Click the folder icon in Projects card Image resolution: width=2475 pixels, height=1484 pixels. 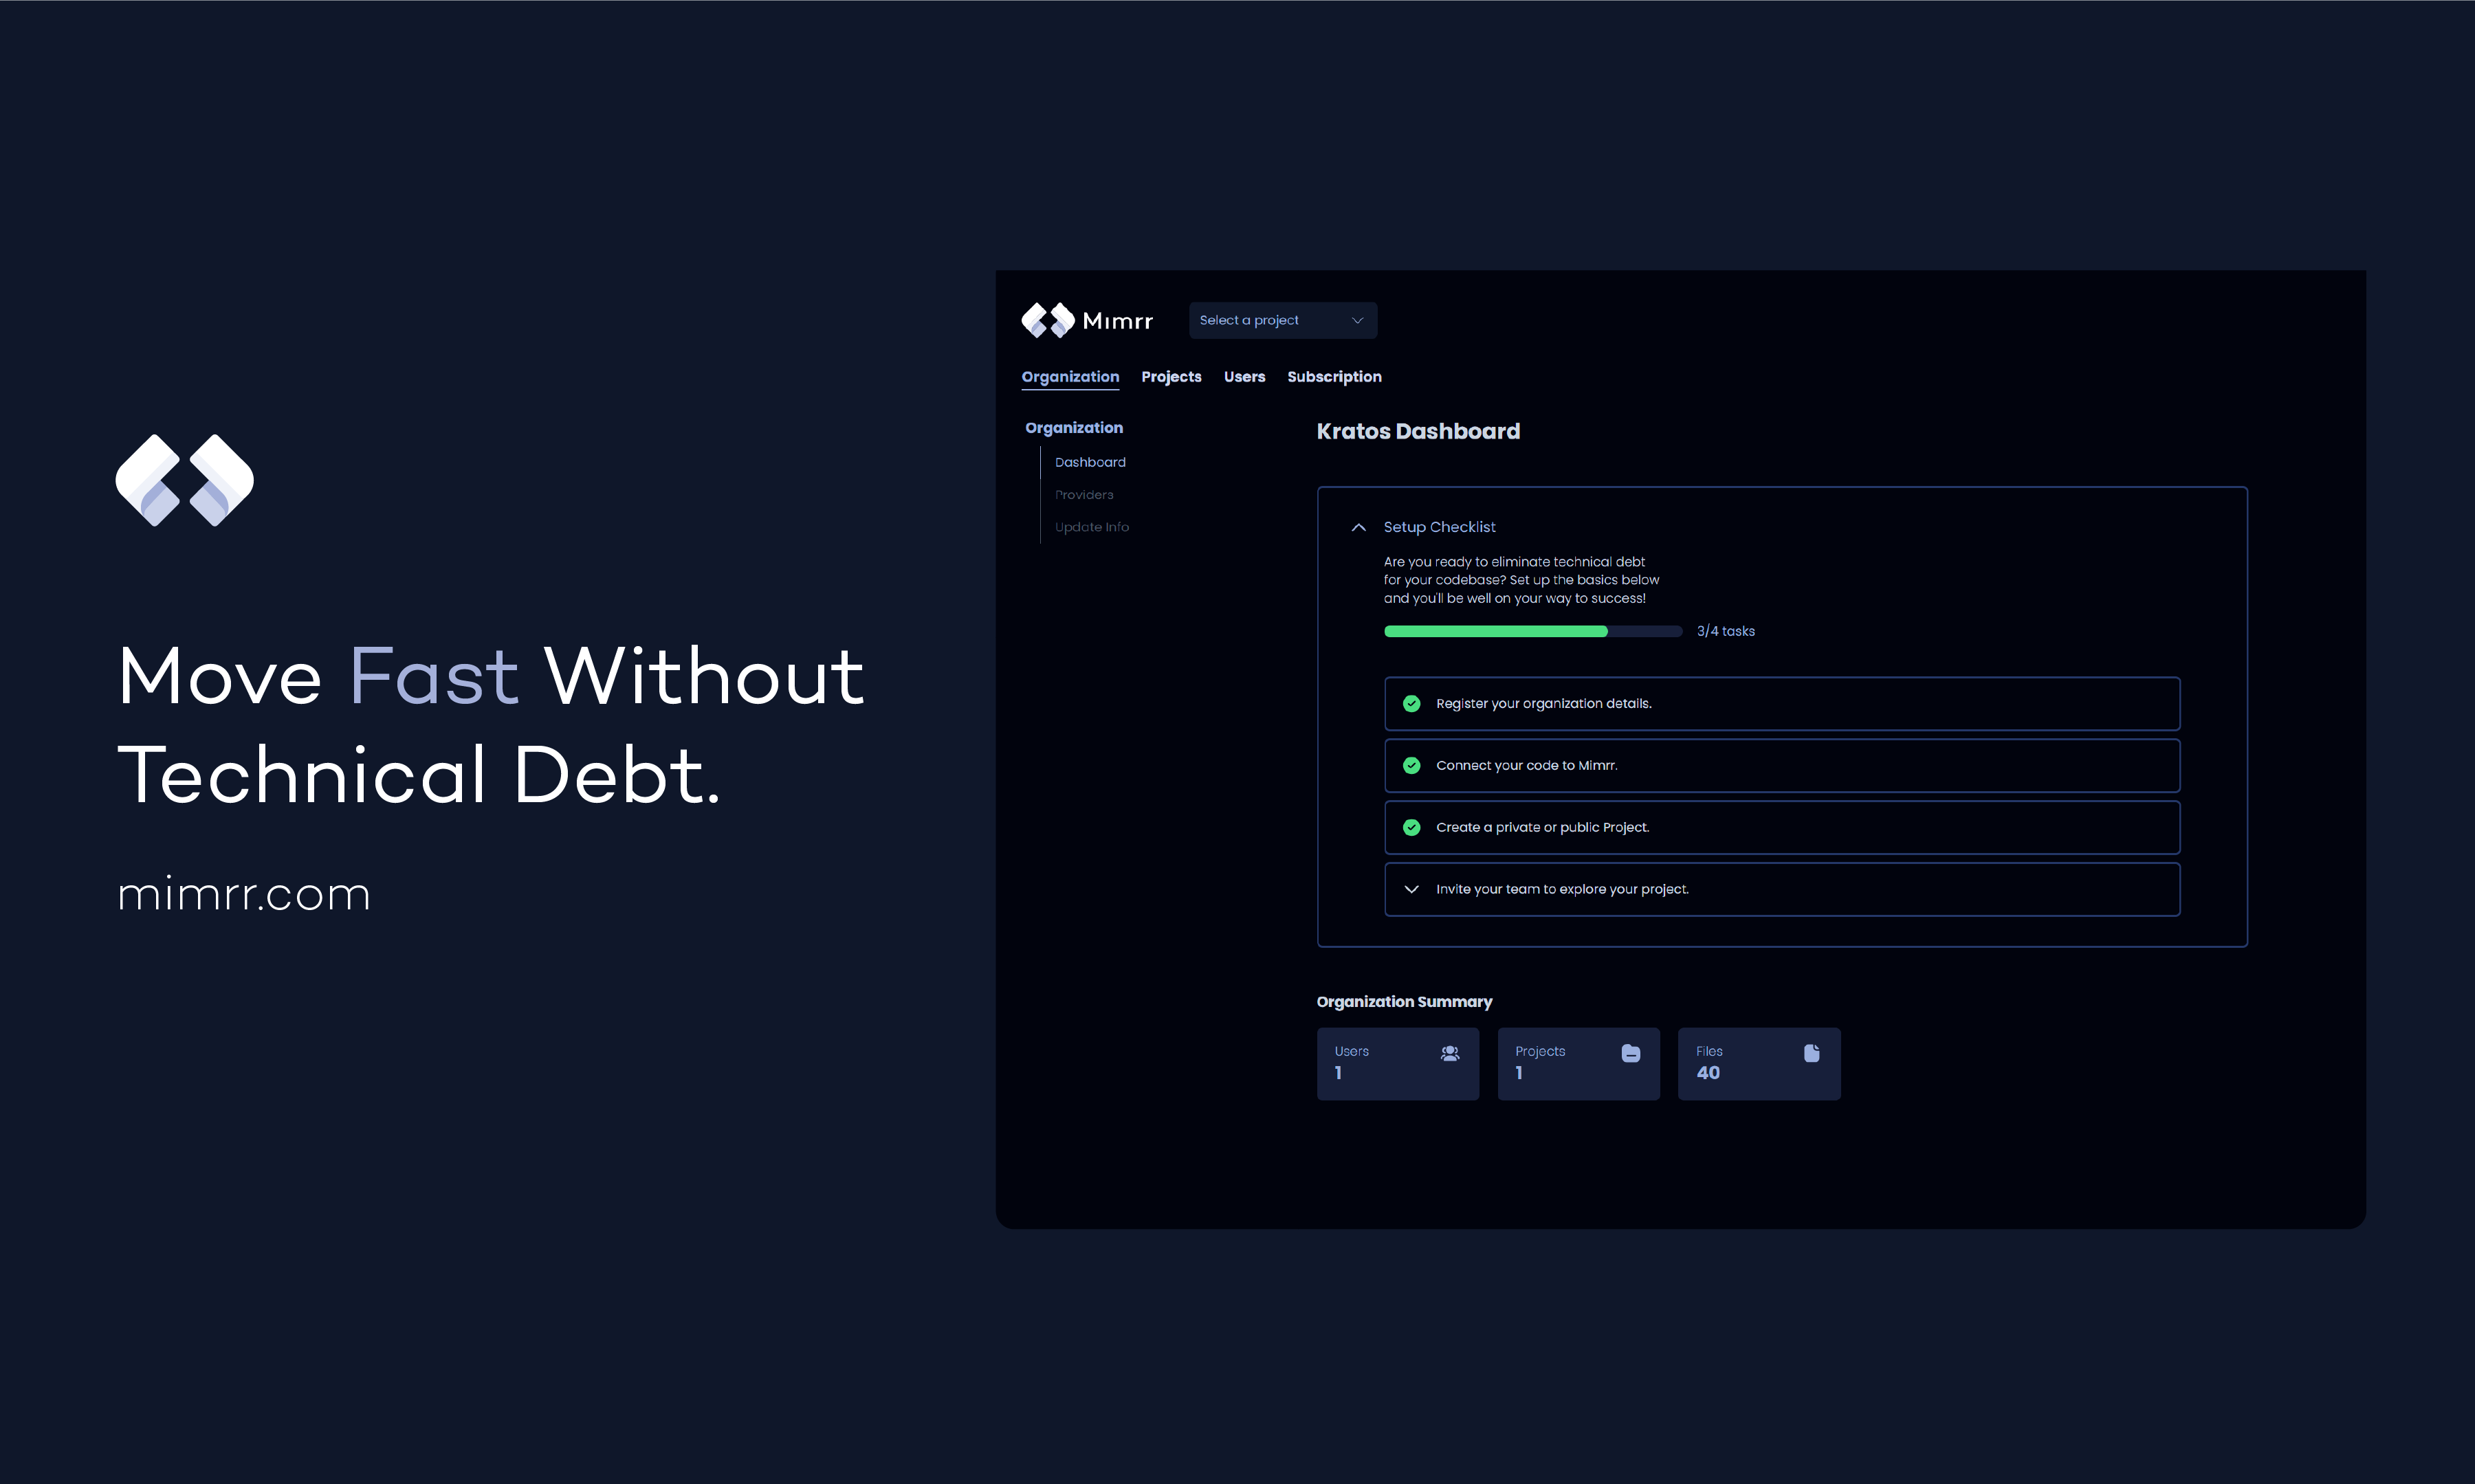click(x=1630, y=1053)
